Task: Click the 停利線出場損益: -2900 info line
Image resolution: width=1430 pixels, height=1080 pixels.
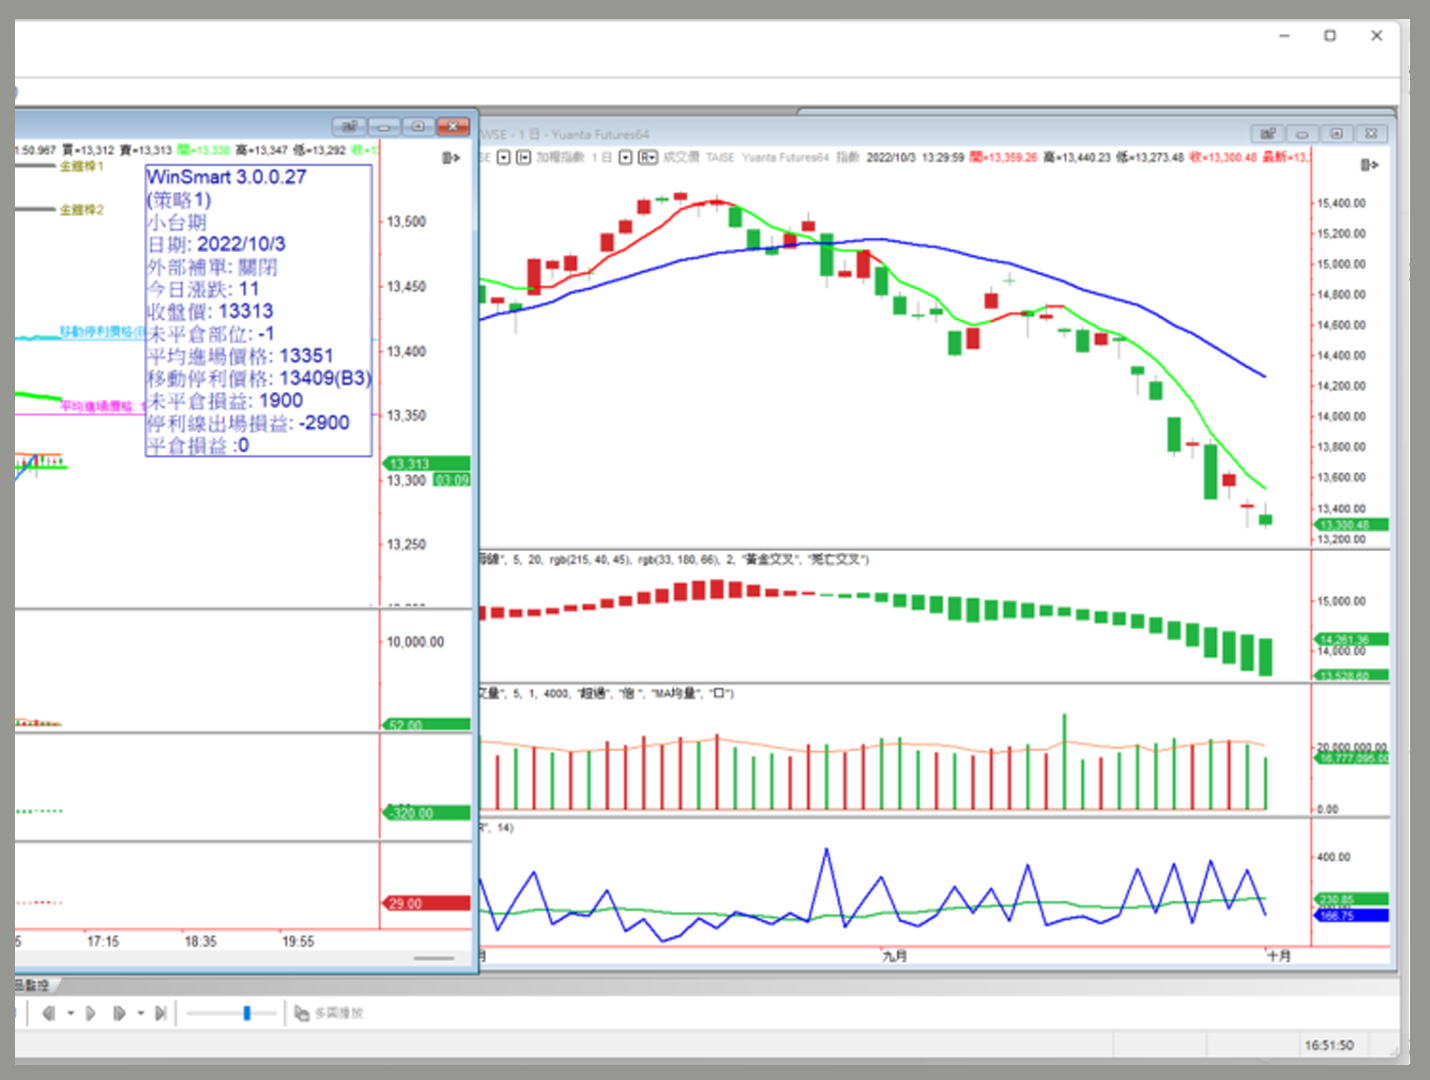Action: click(x=248, y=423)
